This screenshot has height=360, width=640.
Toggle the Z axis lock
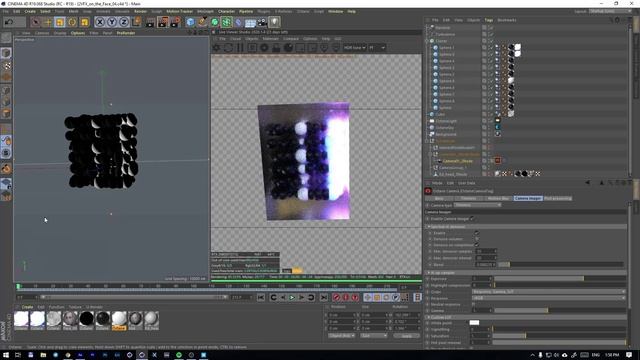click(124, 22)
